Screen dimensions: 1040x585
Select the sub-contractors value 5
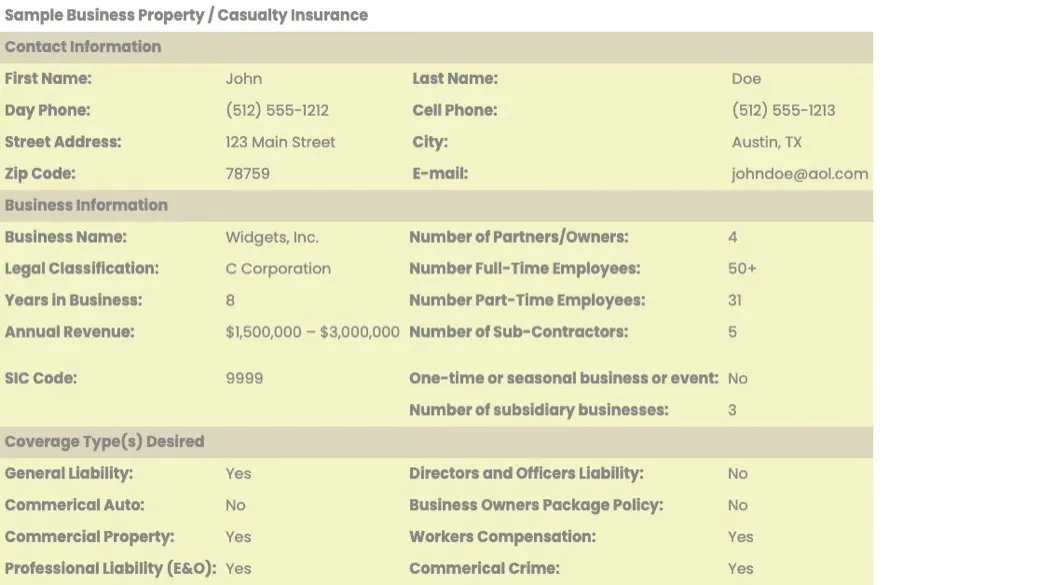(x=732, y=332)
